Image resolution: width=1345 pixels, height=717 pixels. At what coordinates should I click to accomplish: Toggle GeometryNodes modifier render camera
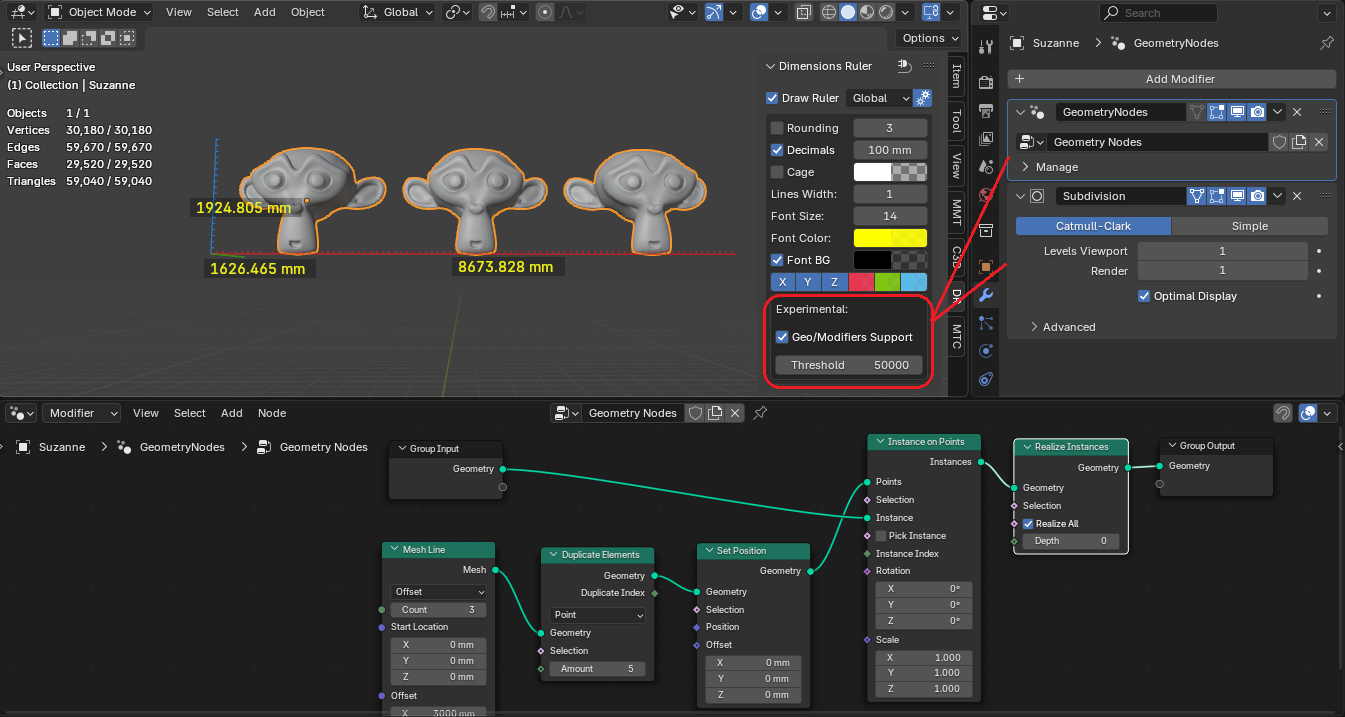(1257, 112)
